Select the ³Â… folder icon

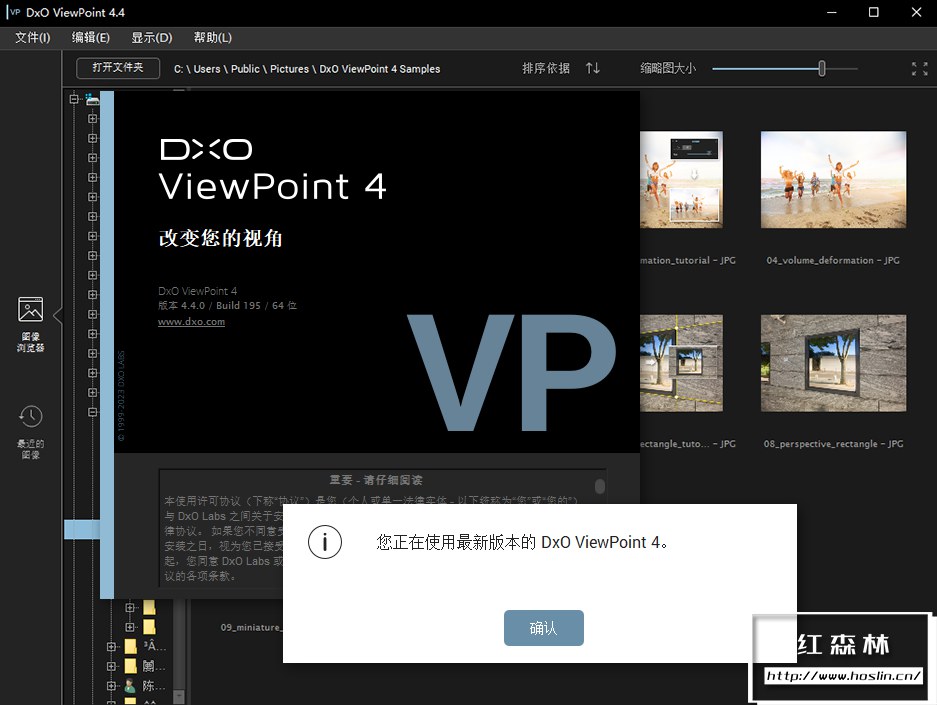(x=130, y=646)
